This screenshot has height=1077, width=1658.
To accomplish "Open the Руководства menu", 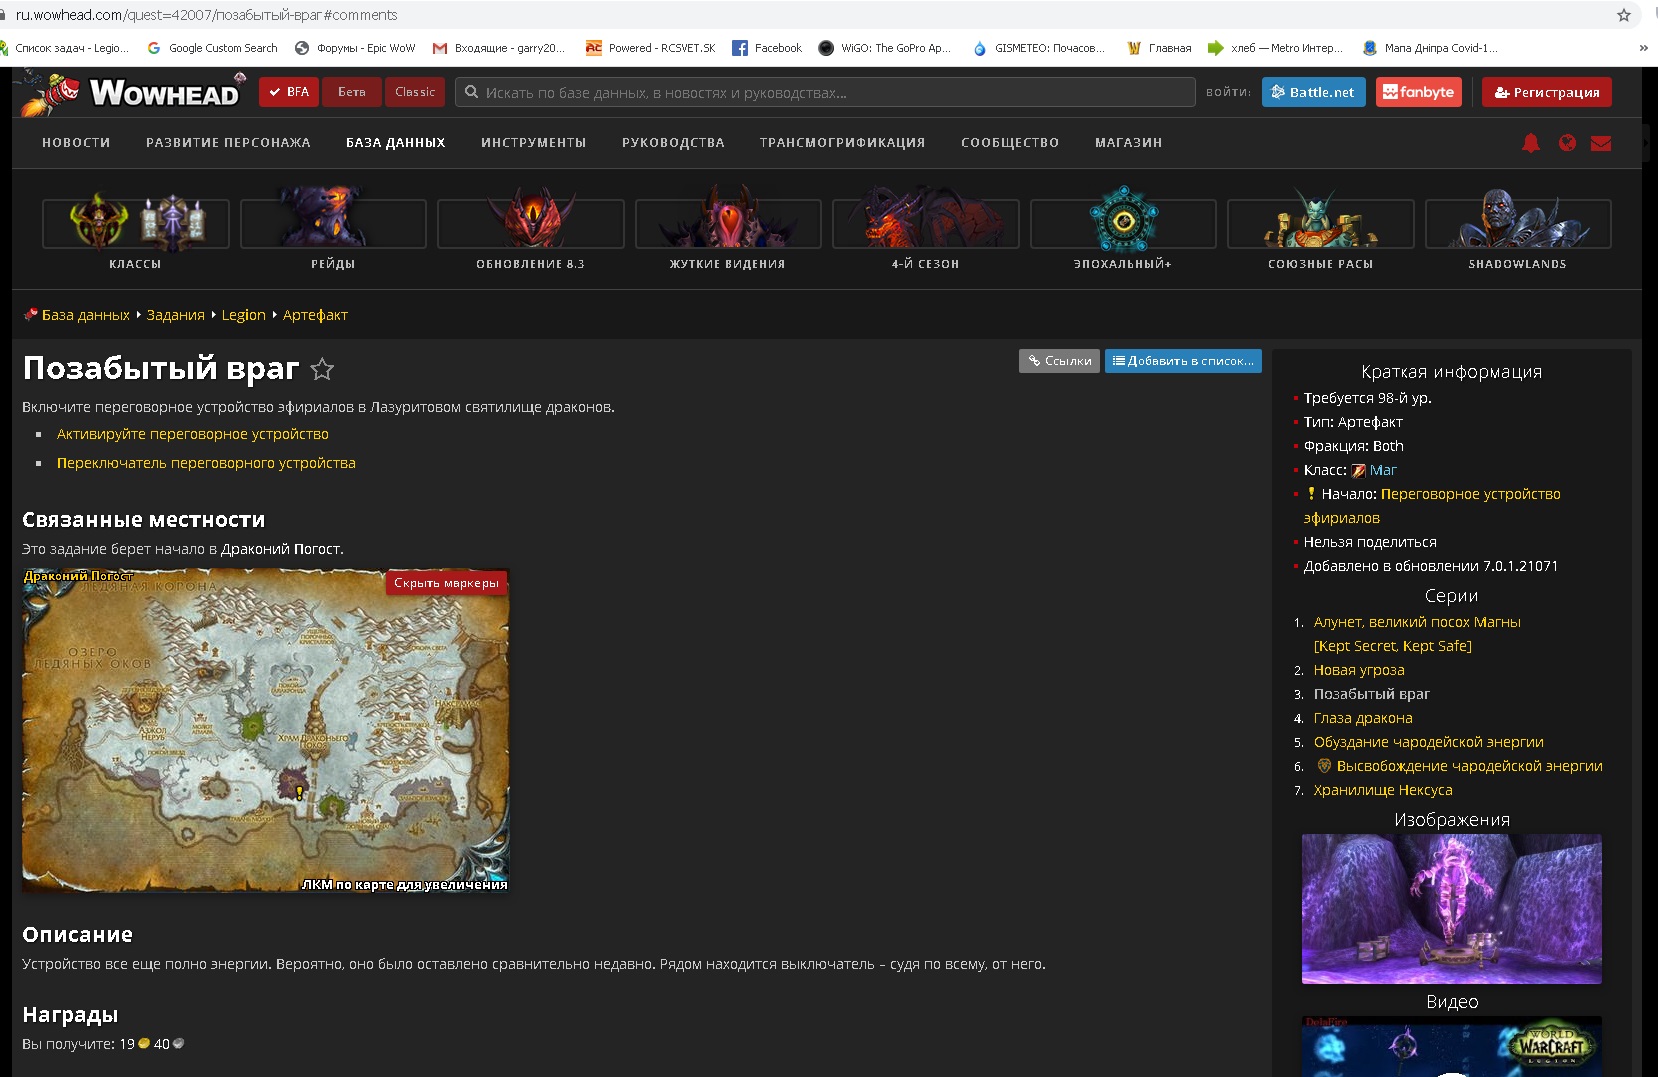I will (673, 143).
